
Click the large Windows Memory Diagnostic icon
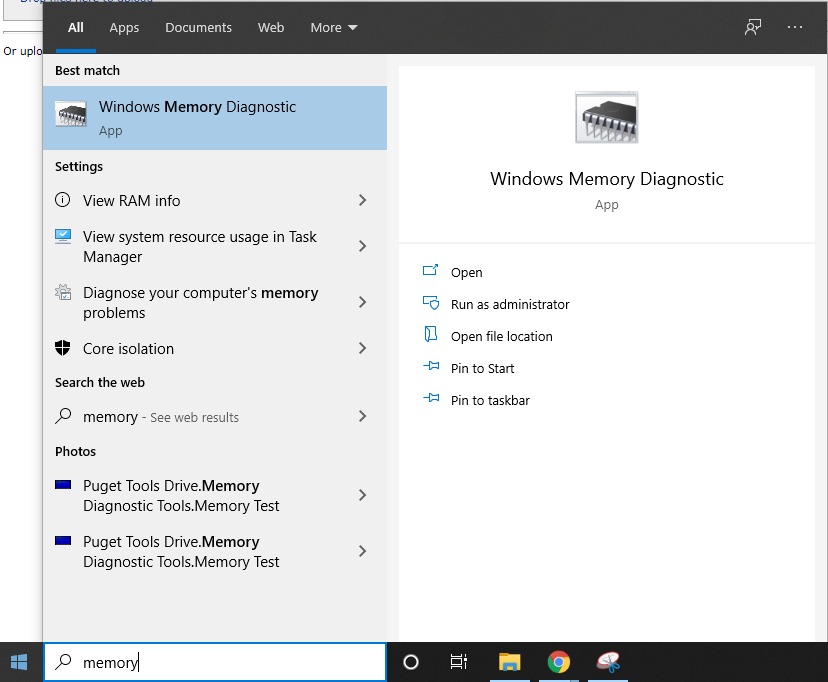coord(606,118)
